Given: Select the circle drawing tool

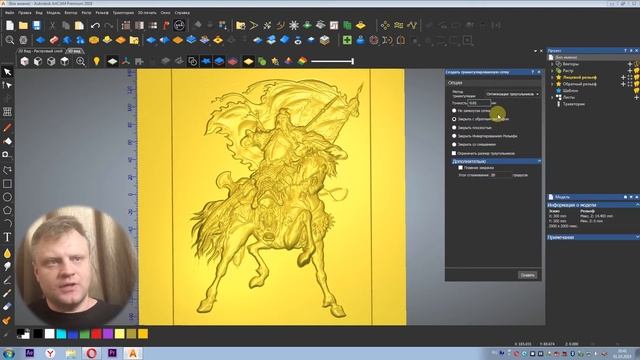Looking at the screenshot, I should tap(7, 197).
